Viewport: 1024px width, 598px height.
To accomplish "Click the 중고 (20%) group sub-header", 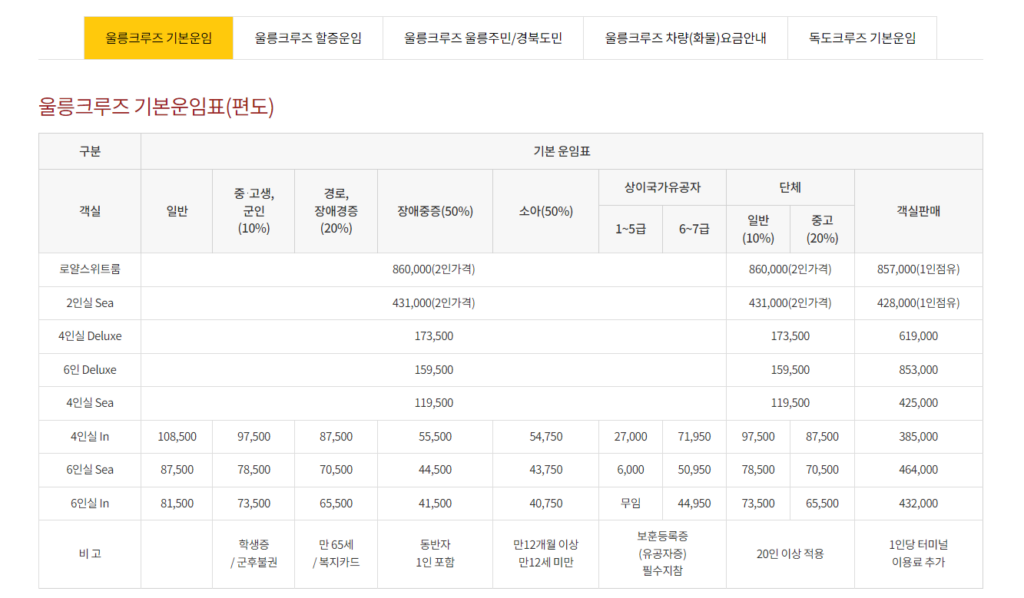I will [x=822, y=229].
